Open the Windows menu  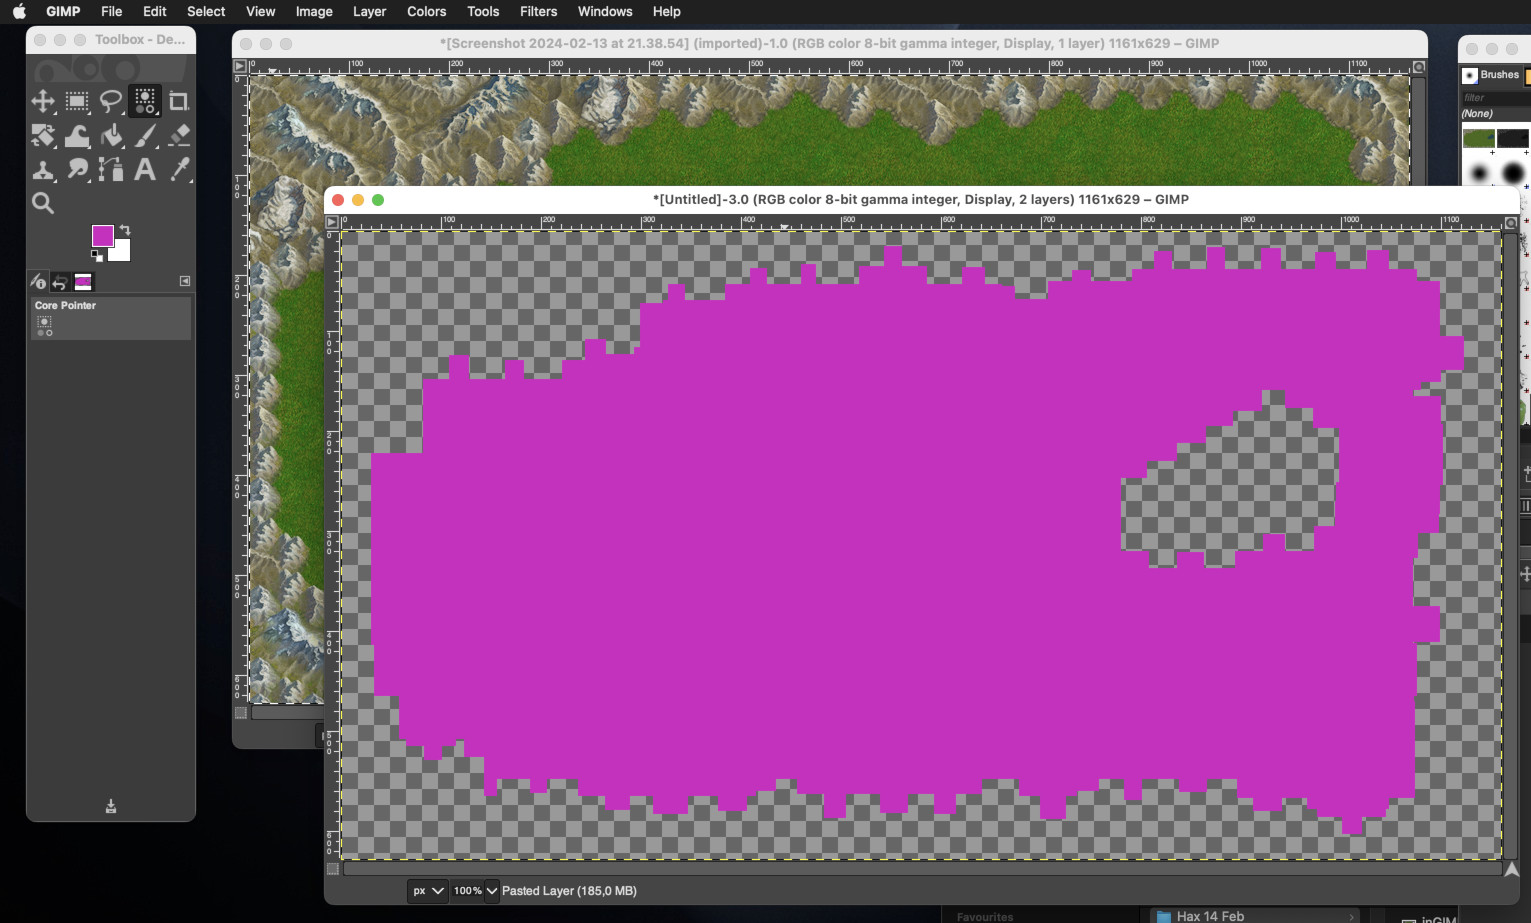[x=605, y=12]
